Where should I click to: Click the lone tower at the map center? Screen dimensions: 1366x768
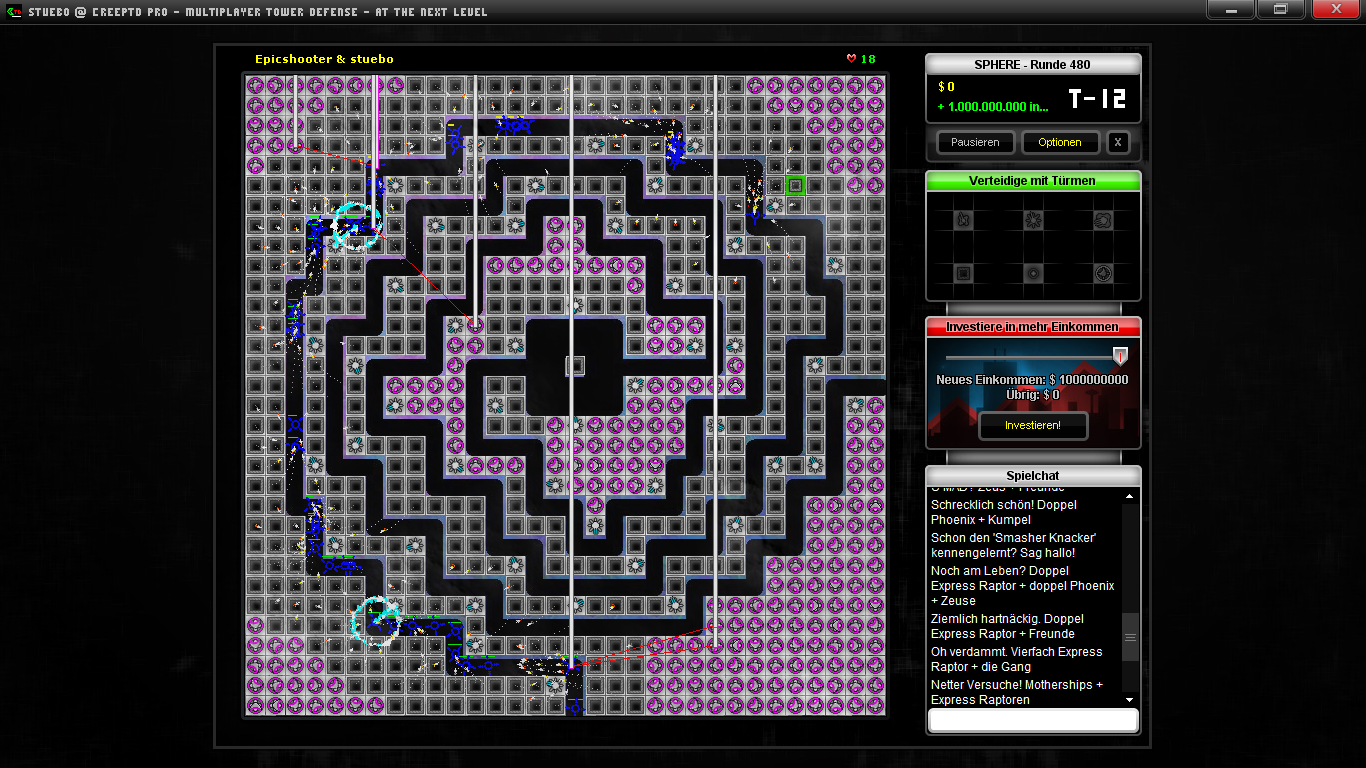click(575, 365)
